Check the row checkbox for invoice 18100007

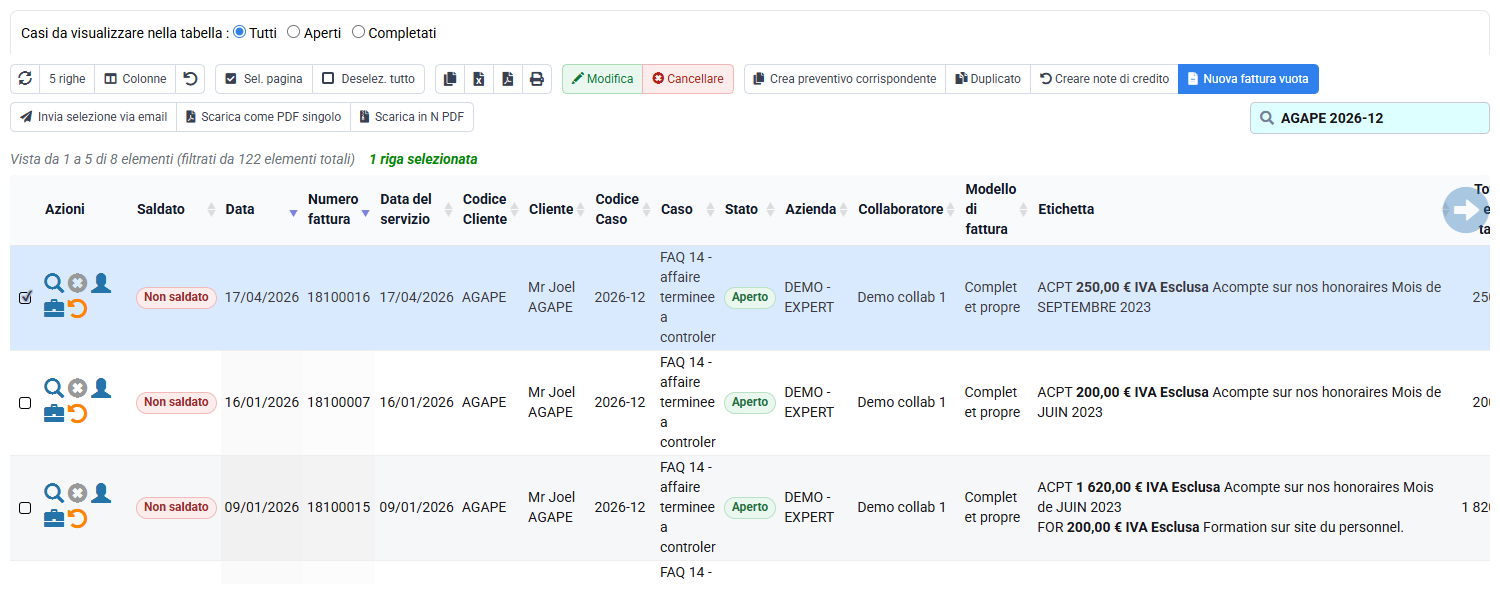(25, 403)
